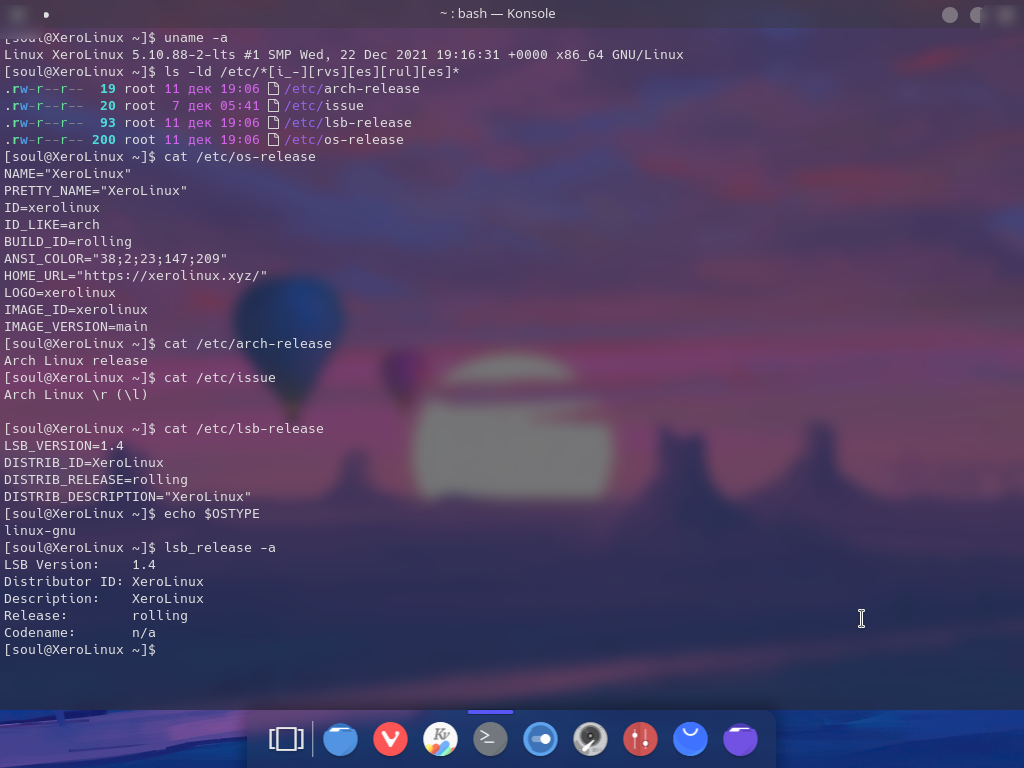
Task: Click the /etc/os-release listing entry
Action: click(344, 140)
